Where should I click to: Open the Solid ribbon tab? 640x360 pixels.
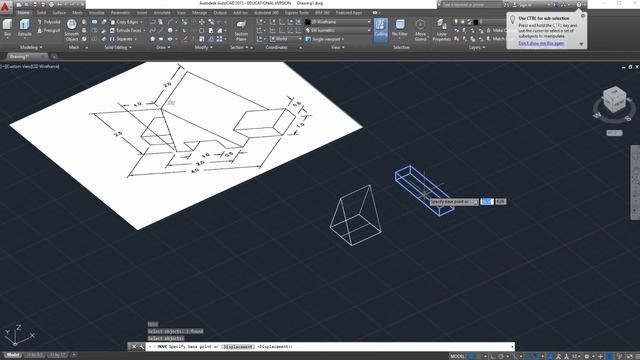[41, 13]
